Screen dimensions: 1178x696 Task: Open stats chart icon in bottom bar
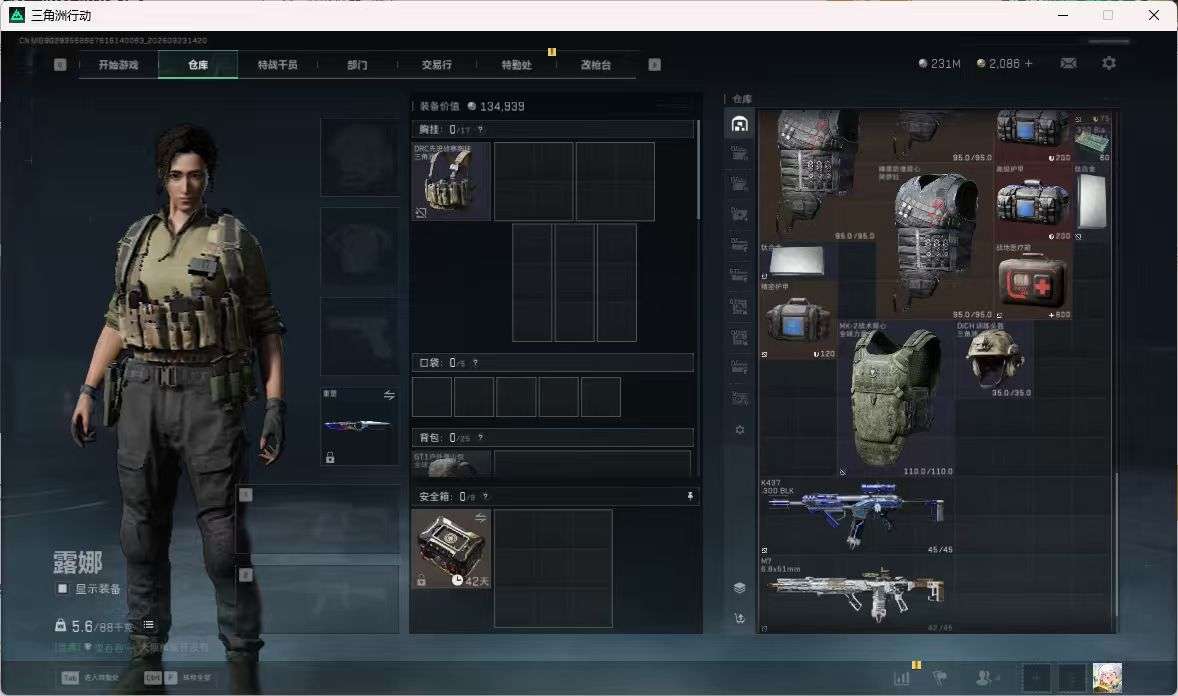point(902,678)
